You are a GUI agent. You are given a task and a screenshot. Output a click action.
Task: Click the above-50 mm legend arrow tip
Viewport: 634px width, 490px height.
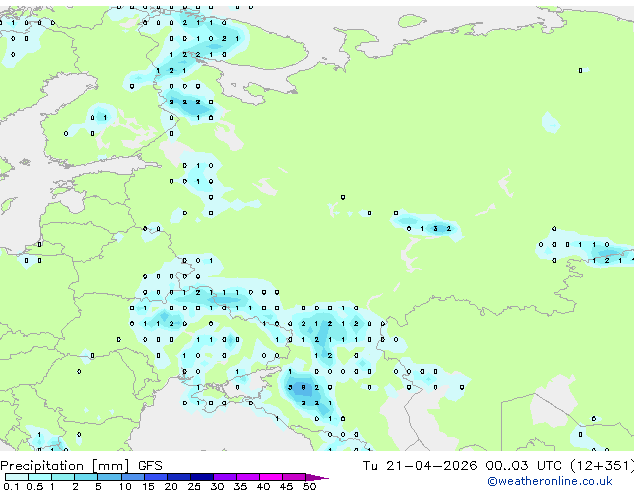(317, 477)
